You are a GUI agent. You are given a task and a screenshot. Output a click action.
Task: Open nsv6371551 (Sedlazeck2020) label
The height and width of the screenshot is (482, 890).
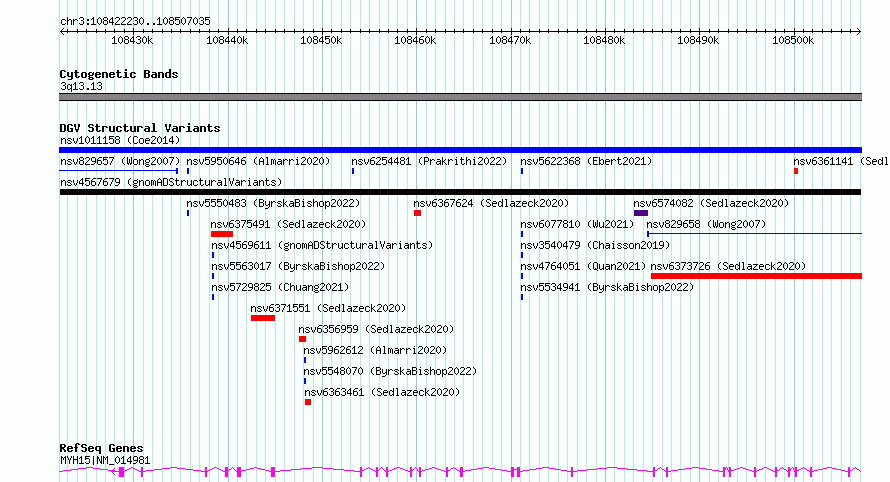tap(328, 308)
